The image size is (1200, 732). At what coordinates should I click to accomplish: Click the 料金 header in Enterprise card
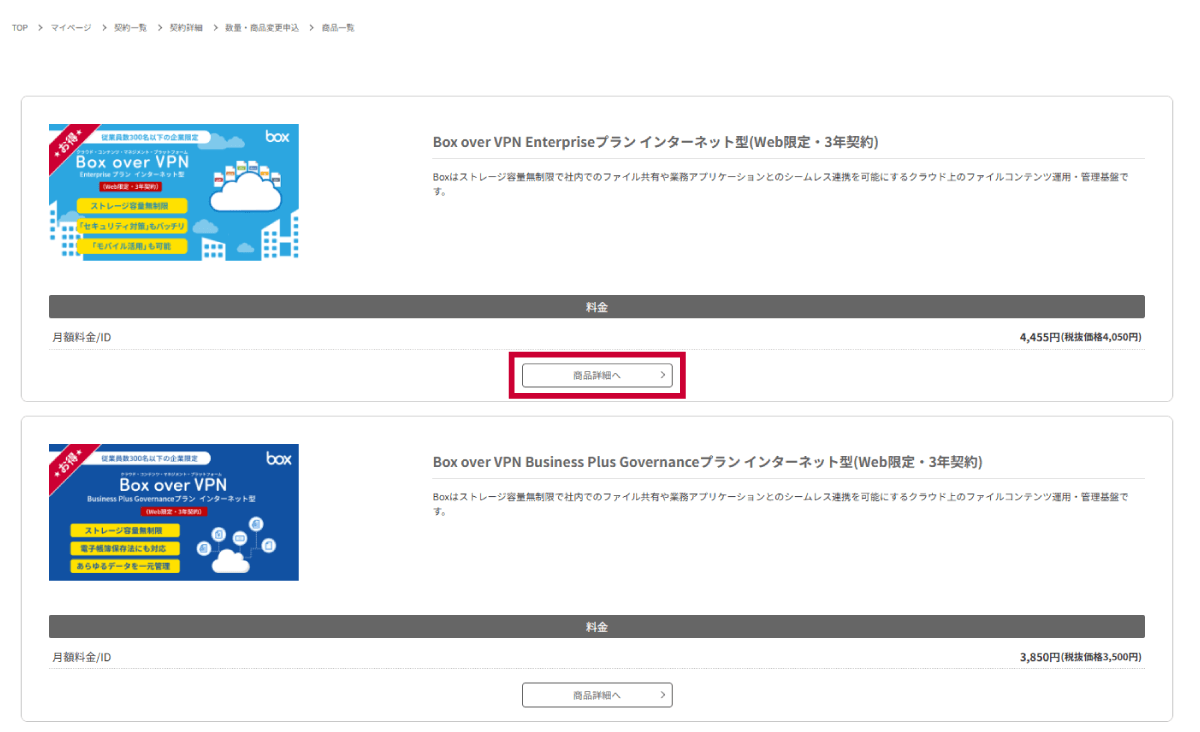(x=597, y=307)
